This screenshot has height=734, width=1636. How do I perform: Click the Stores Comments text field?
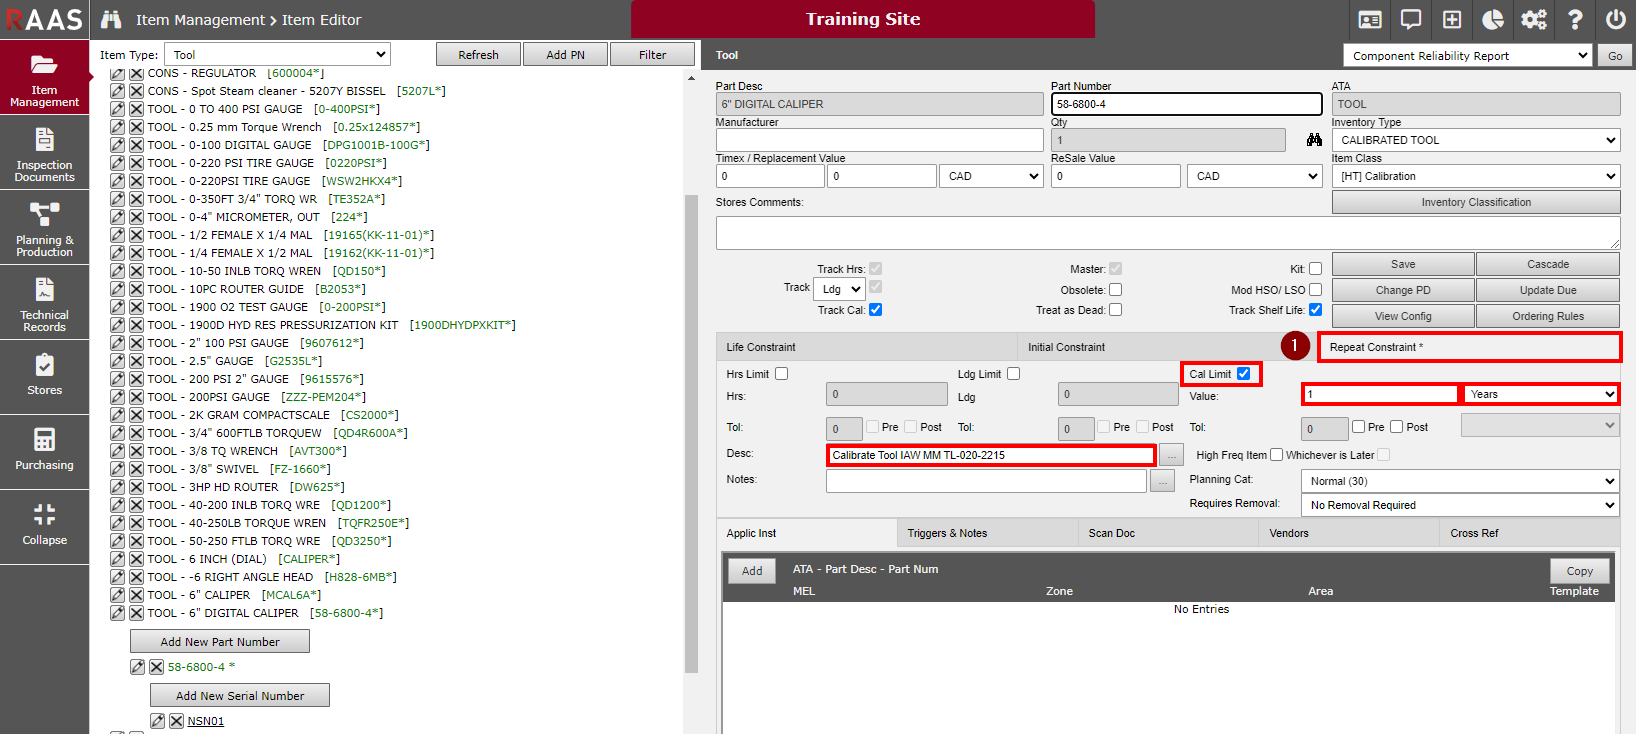coord(1167,233)
